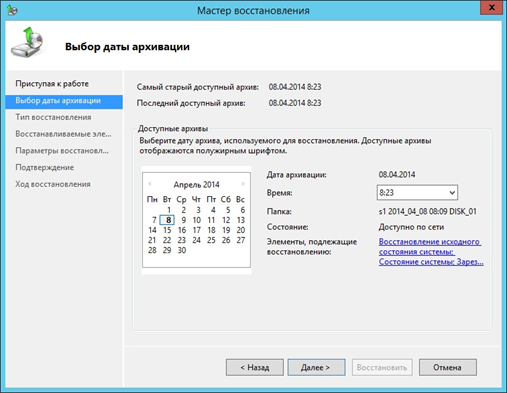Screen dimensions: 507x393
Task: Click the recovery wizard icon in title bar
Action: coord(12,10)
